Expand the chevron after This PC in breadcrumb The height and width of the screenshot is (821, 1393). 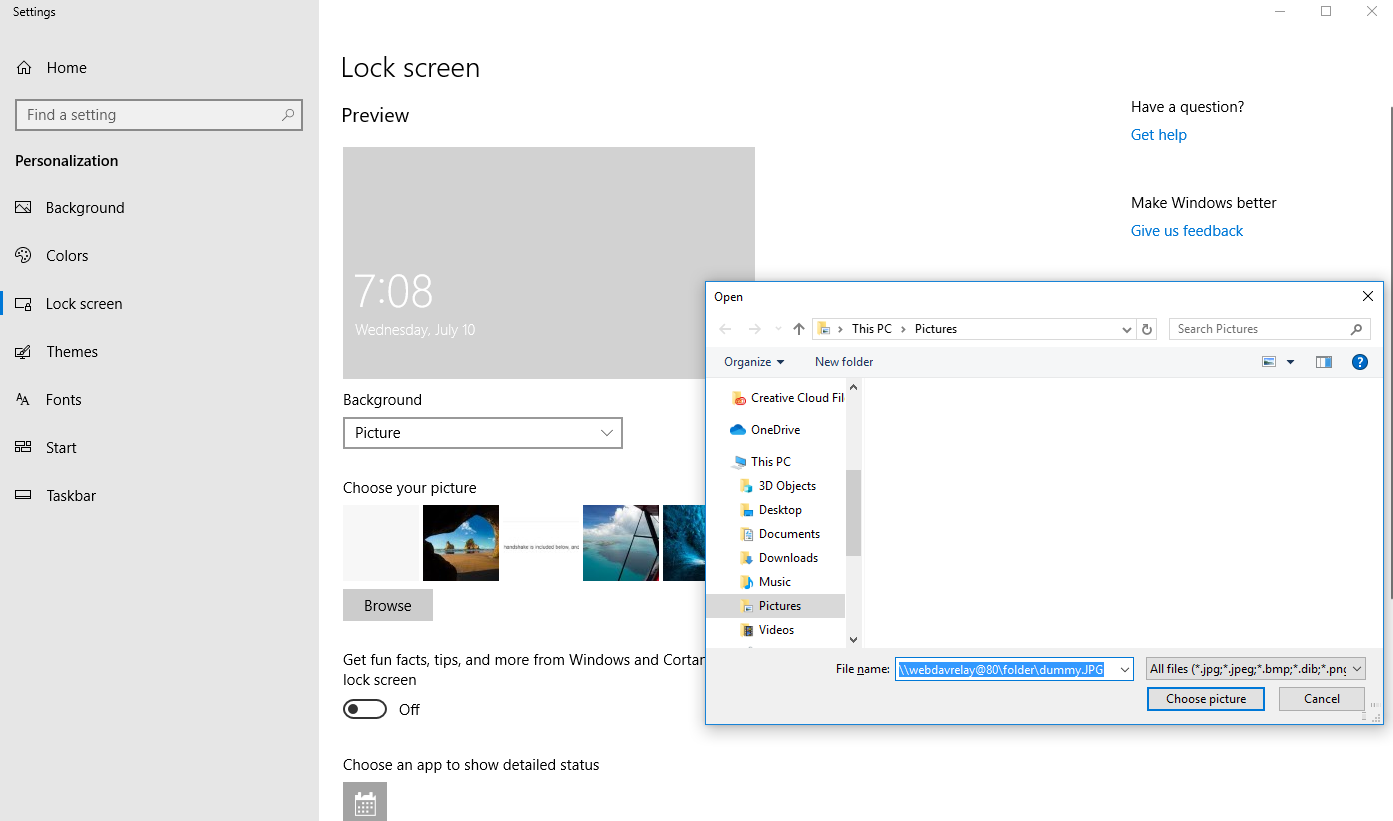point(902,329)
